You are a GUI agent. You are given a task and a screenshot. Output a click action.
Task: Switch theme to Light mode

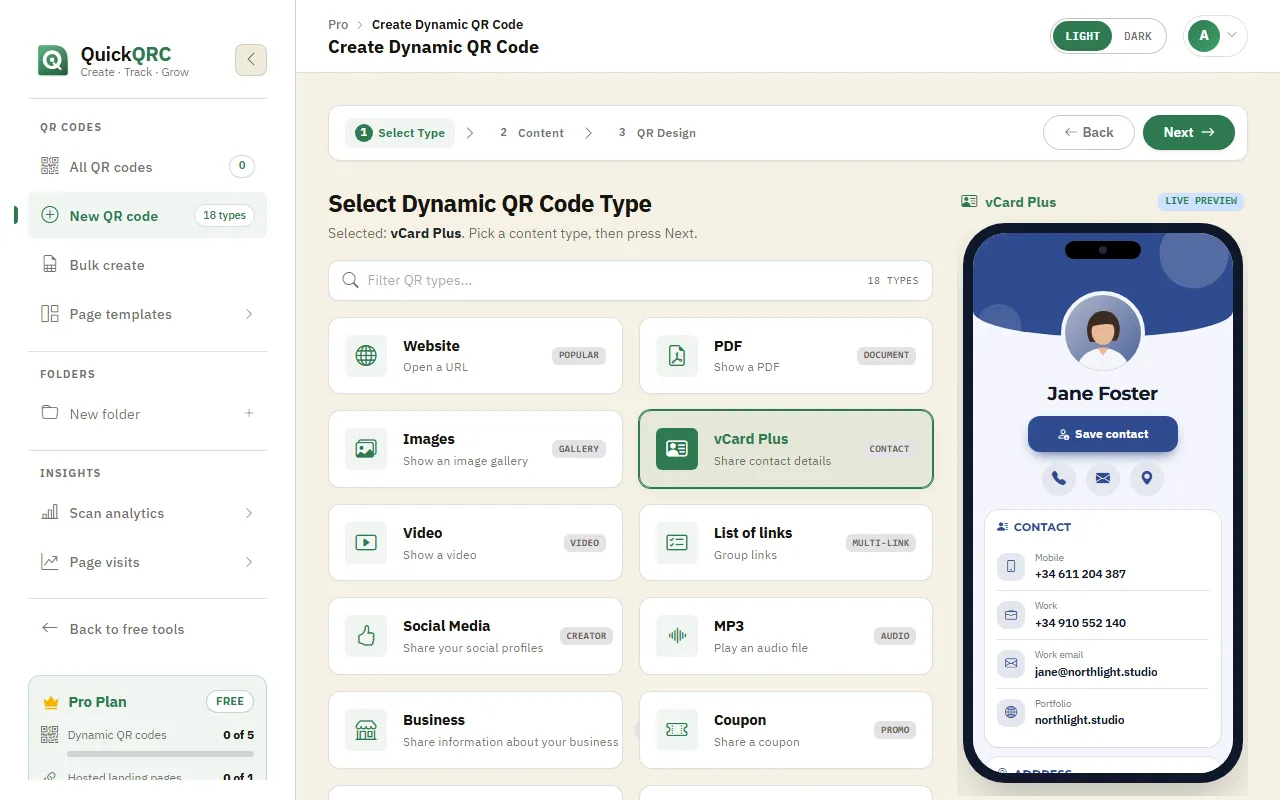[1083, 36]
